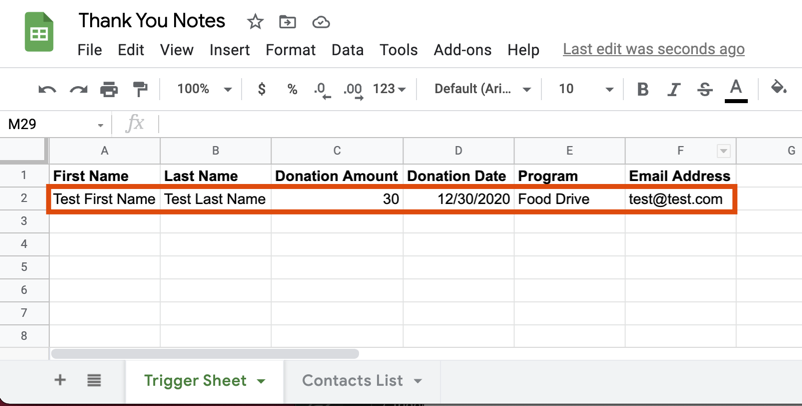Open the Data menu
The width and height of the screenshot is (802, 406).
pyautogui.click(x=347, y=50)
